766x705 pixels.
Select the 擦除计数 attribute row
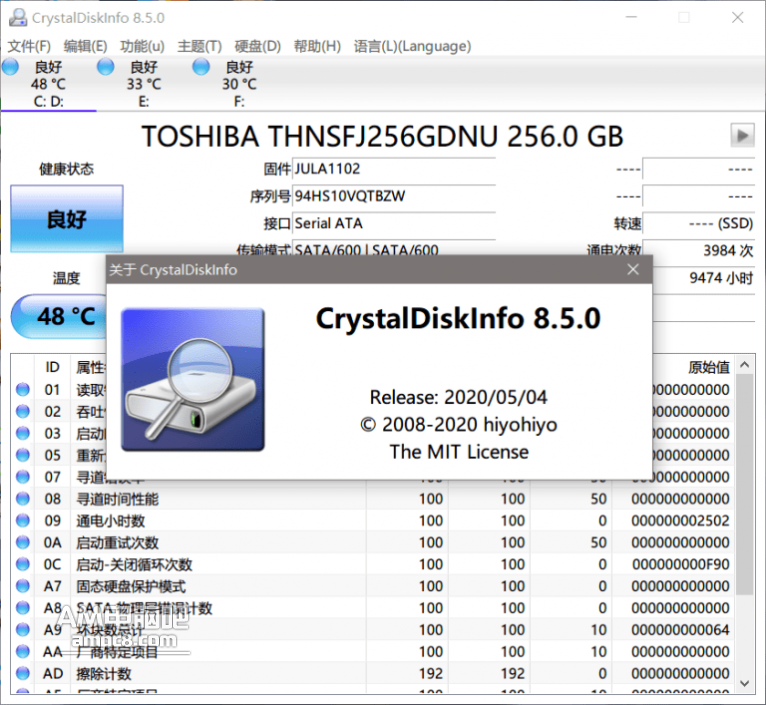tap(373, 674)
